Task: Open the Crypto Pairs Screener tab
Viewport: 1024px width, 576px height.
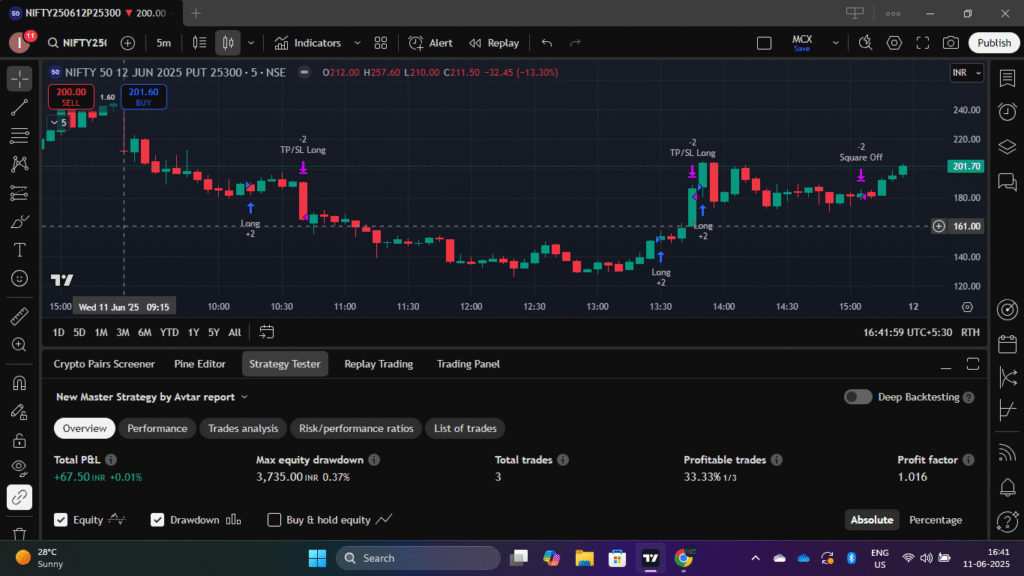Action: 104,364
